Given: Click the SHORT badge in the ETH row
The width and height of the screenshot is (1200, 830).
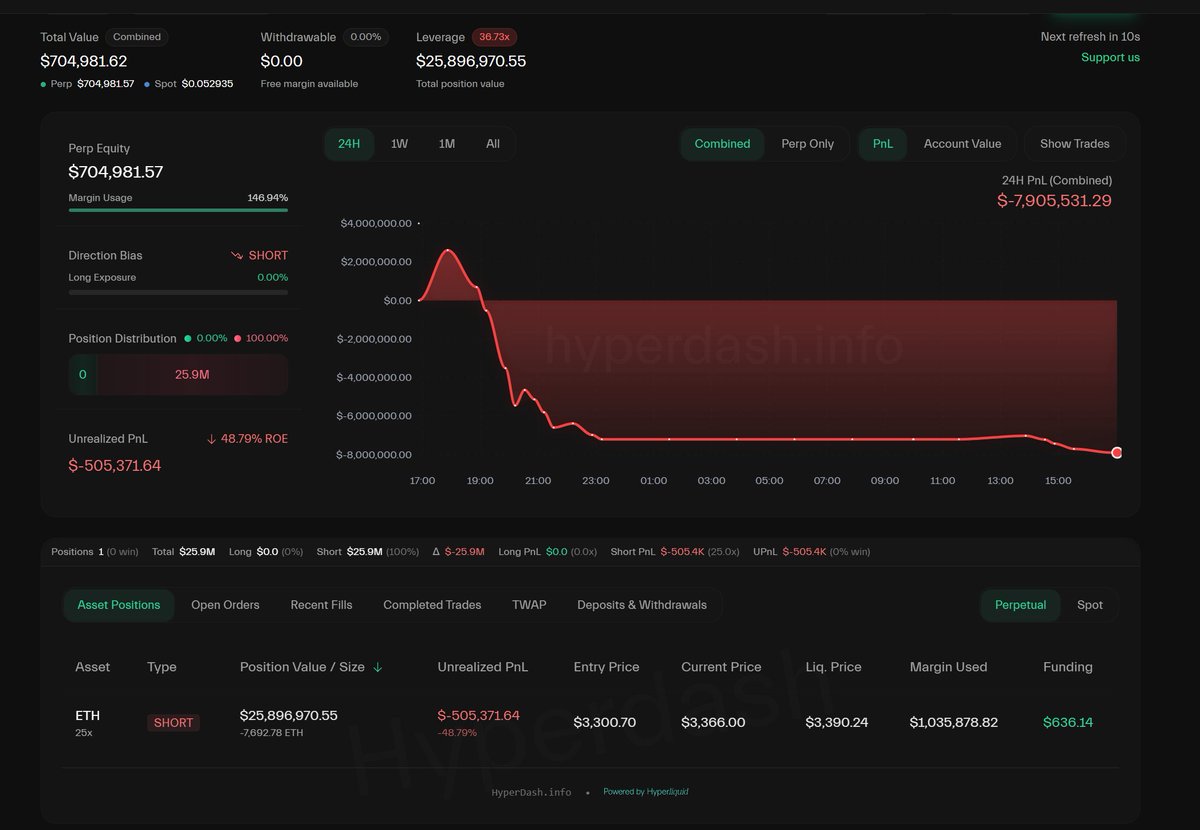Looking at the screenshot, I should (x=172, y=722).
